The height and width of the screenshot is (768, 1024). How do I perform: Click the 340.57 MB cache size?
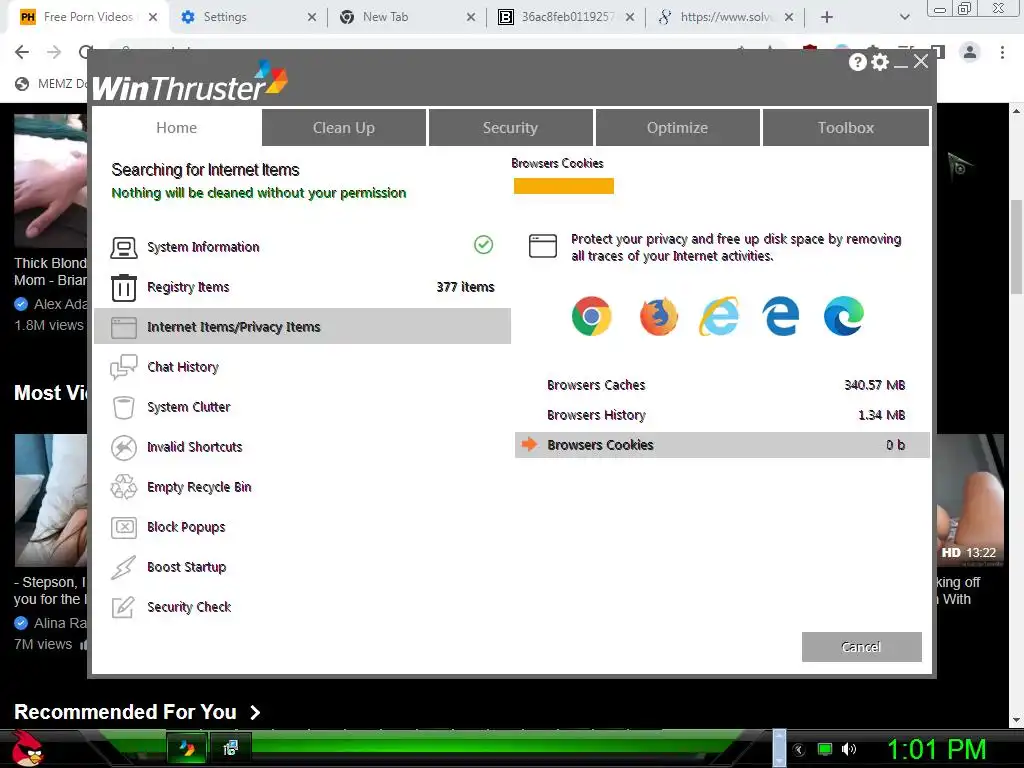874,385
